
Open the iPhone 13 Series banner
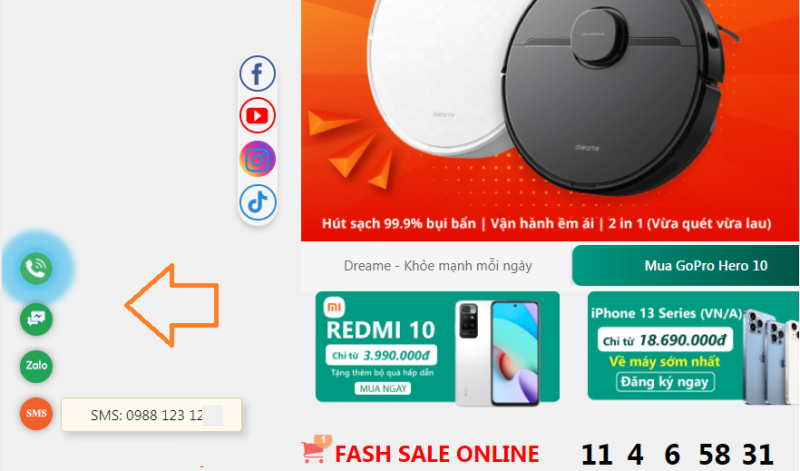693,346
